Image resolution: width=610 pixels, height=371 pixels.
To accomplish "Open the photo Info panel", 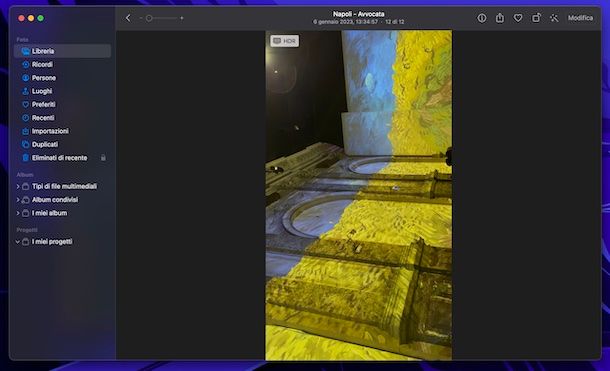I will coord(482,18).
